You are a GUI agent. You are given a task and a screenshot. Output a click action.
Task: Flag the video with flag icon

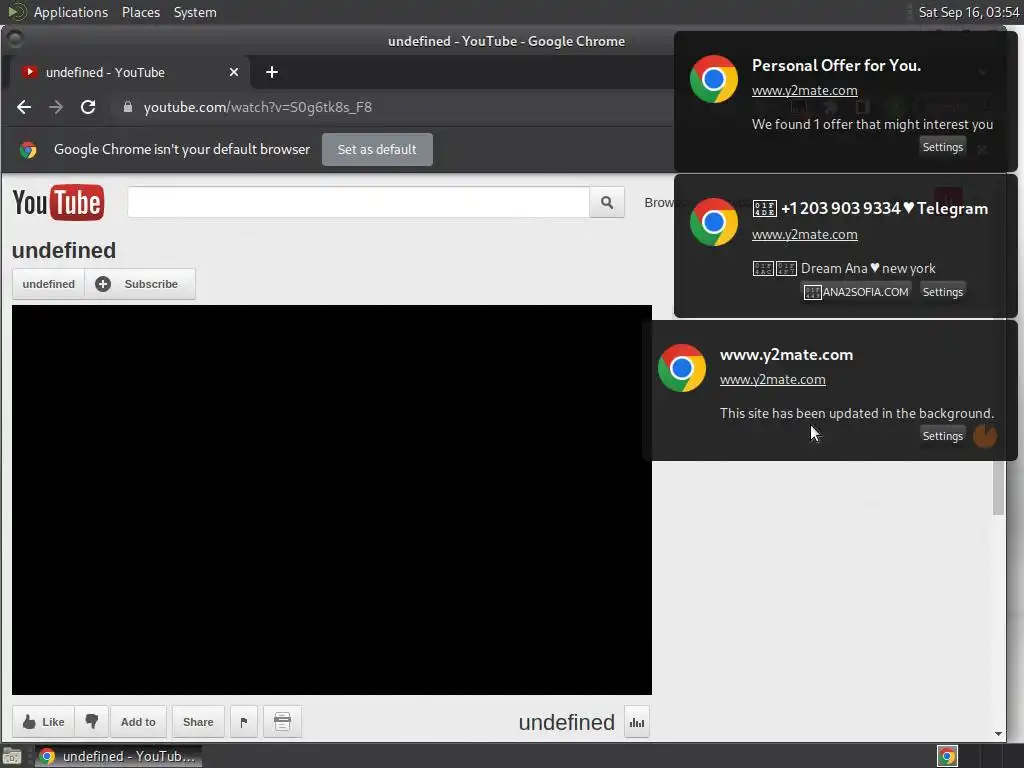(x=244, y=722)
